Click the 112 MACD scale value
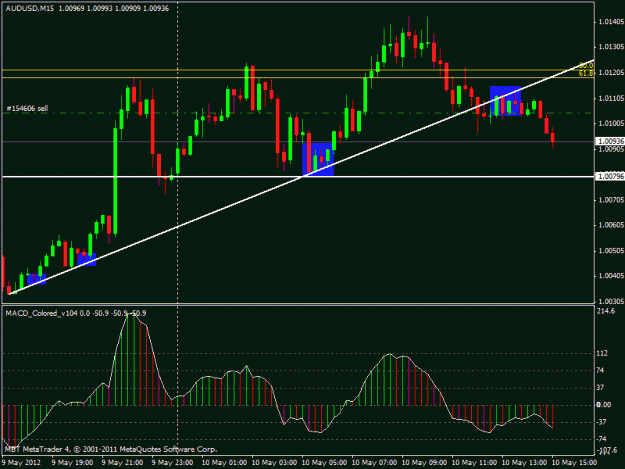This screenshot has height=469, width=625. [x=602, y=353]
